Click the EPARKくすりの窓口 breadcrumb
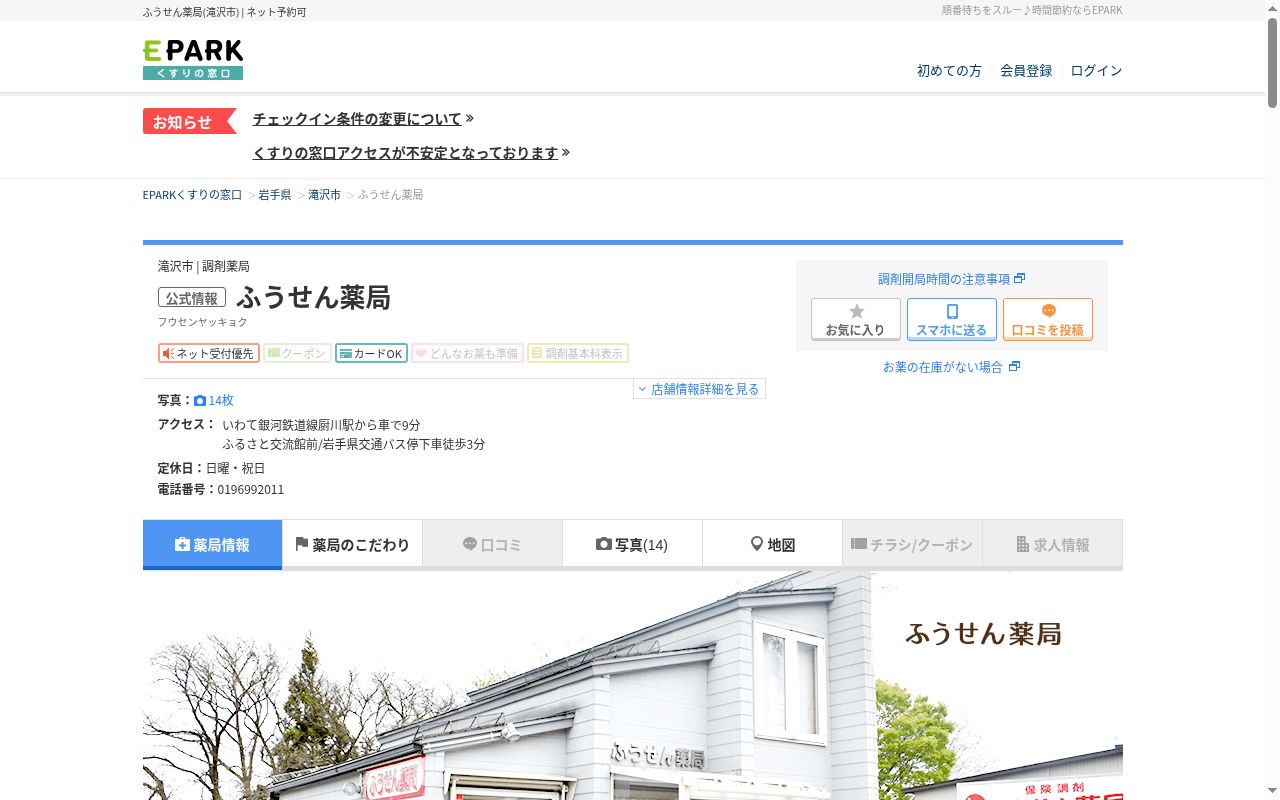 [x=192, y=195]
